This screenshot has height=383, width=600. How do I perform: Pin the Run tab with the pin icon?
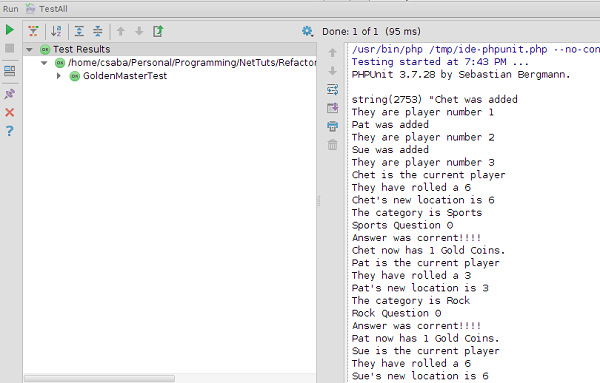[10, 94]
